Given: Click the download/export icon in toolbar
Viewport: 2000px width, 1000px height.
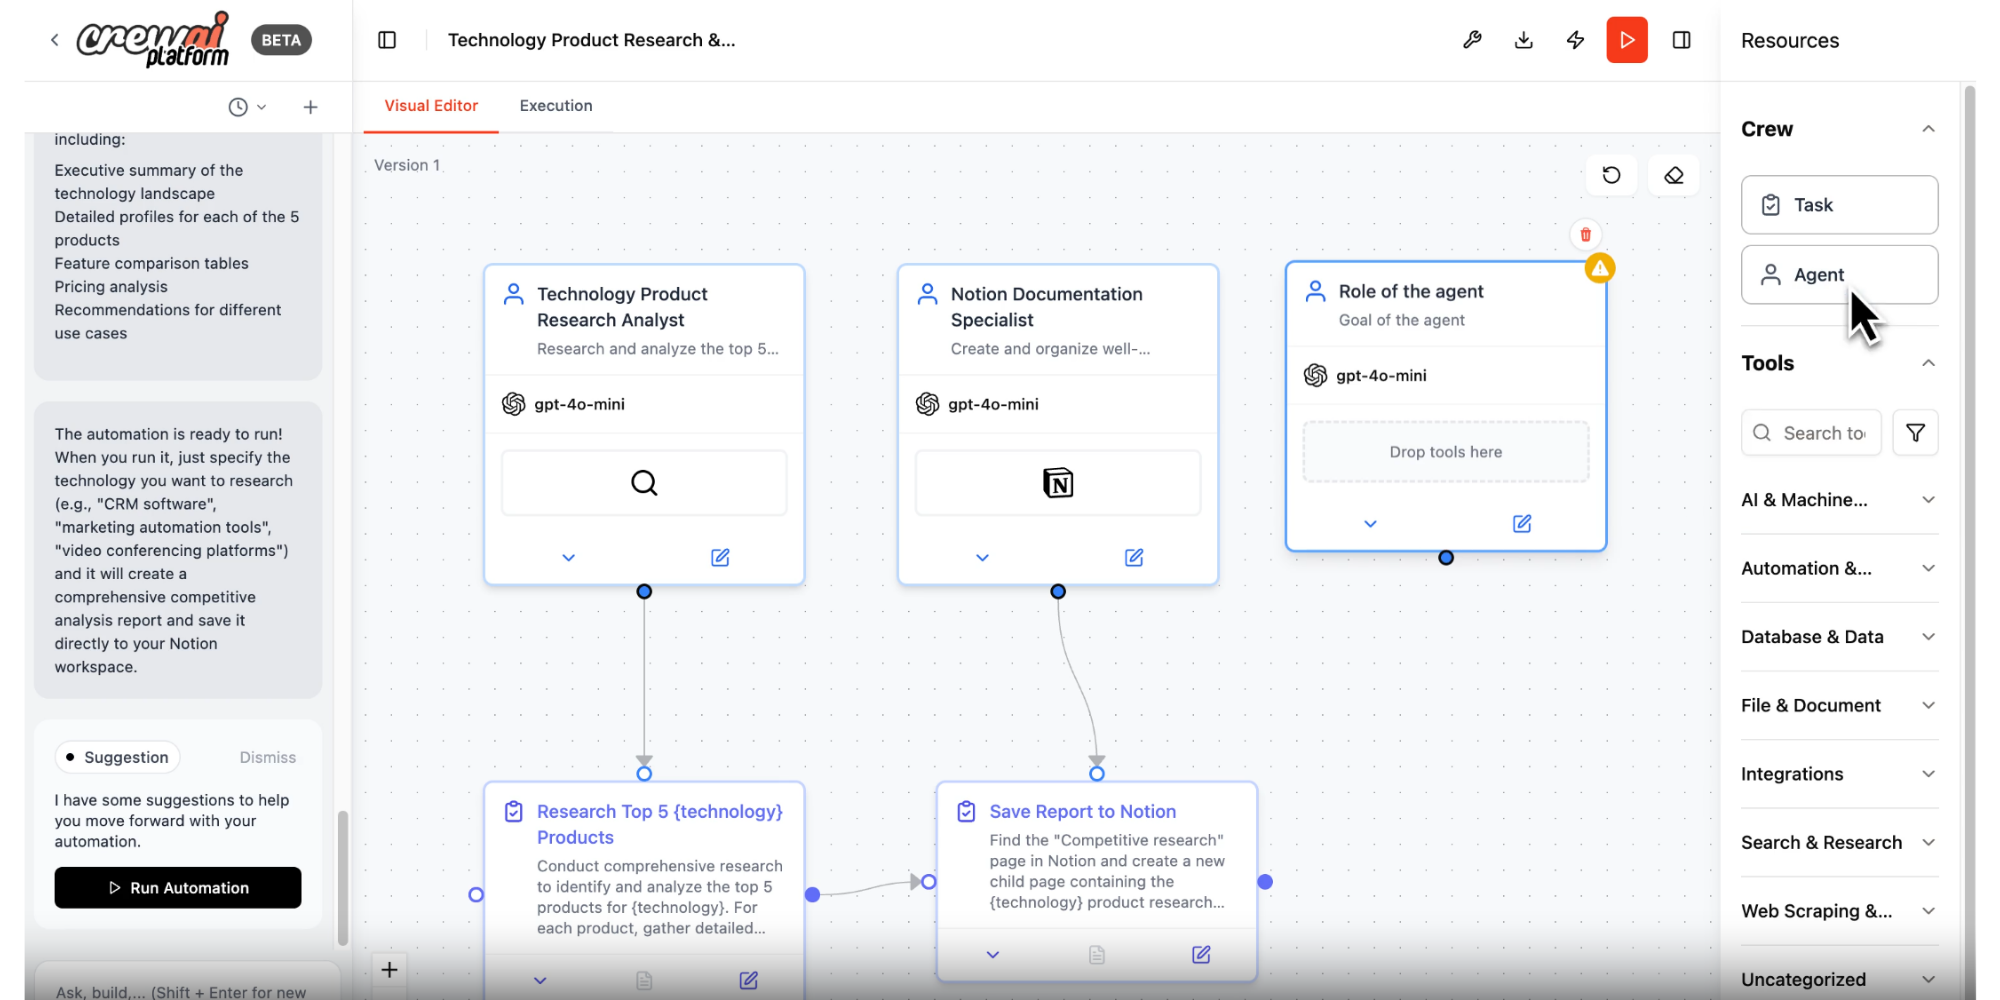Looking at the screenshot, I should pos(1523,40).
